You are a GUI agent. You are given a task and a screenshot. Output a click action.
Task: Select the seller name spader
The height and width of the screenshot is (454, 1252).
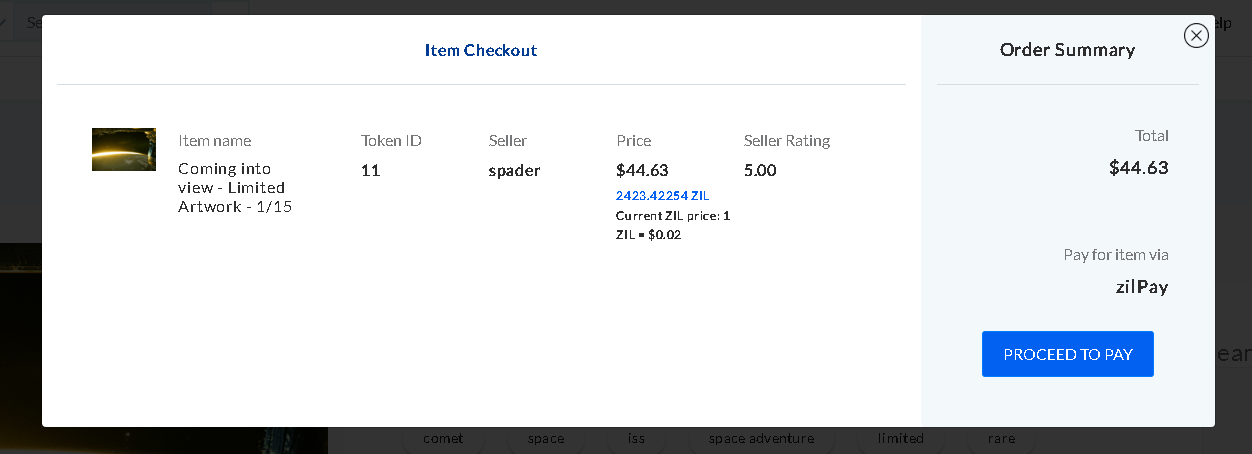click(514, 170)
